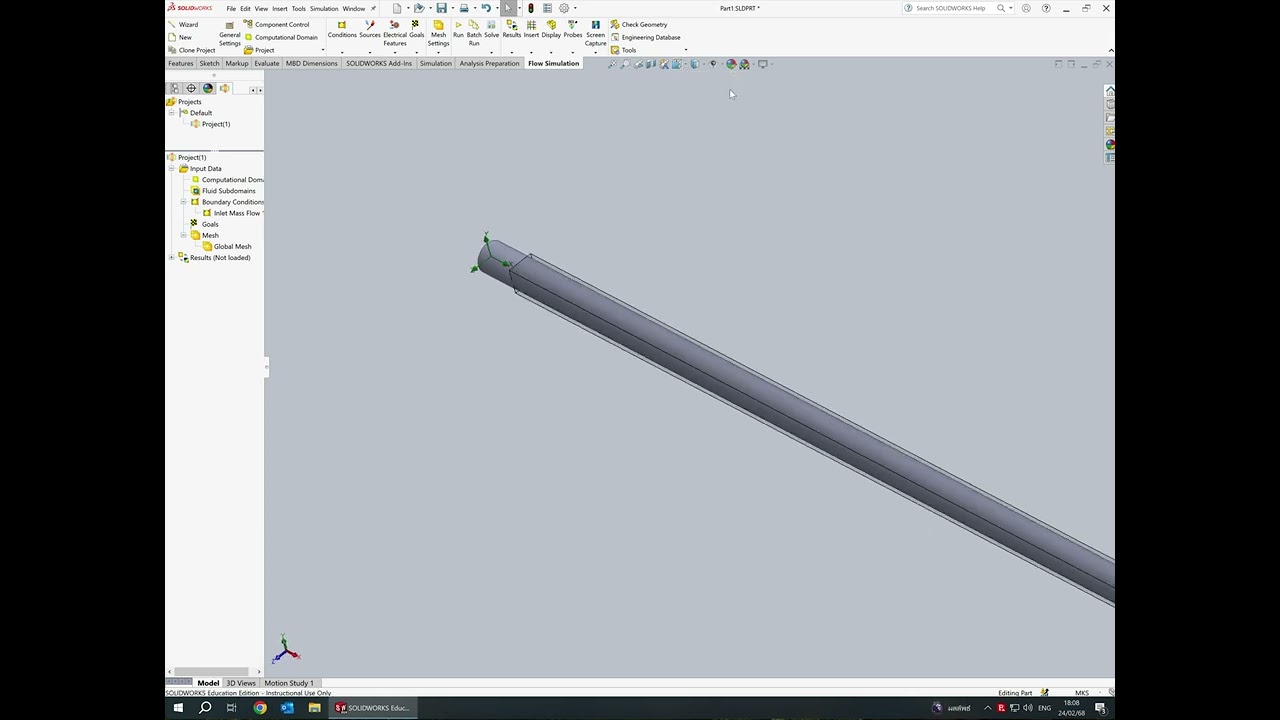1280x720 pixels.
Task: Collapse the Boundary Conditions node
Action: 183,202
